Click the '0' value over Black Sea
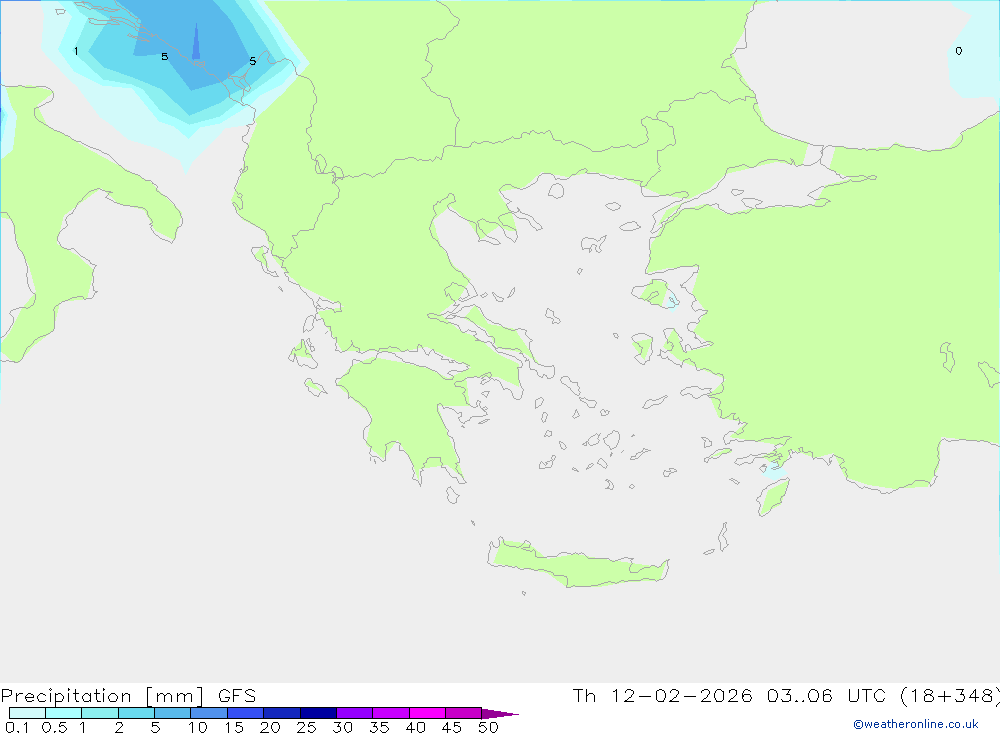 [x=959, y=51]
